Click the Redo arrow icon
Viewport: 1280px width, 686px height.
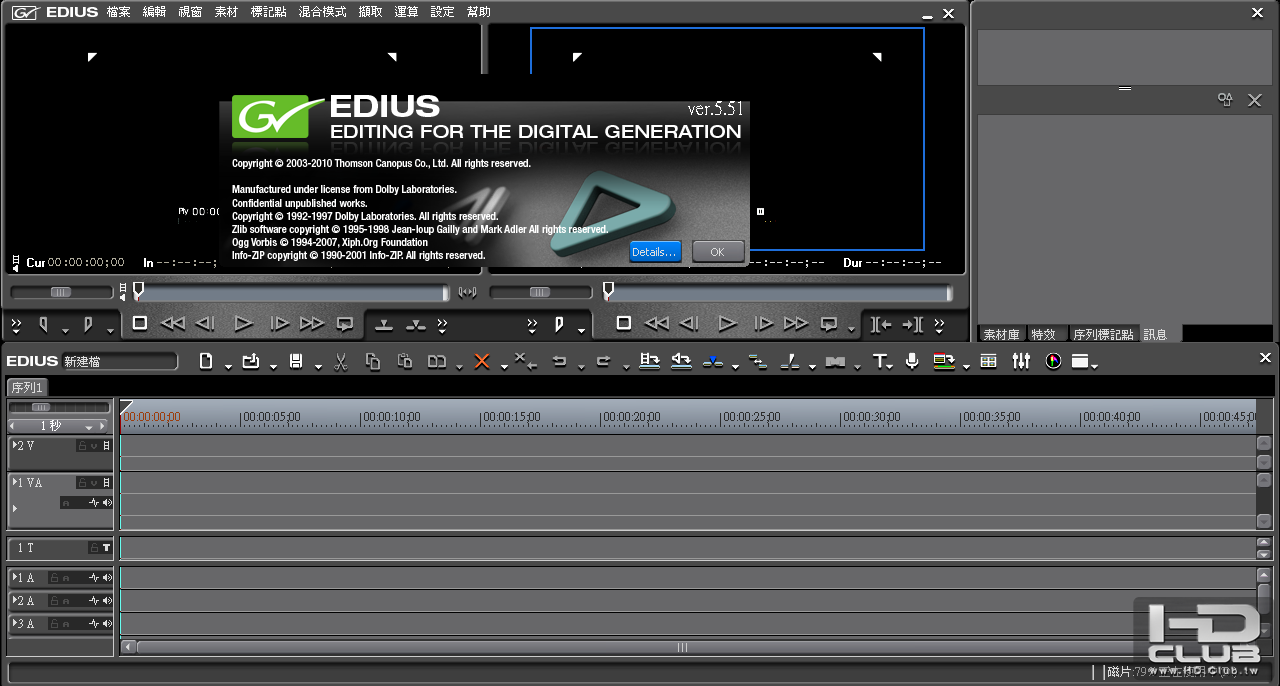point(603,361)
